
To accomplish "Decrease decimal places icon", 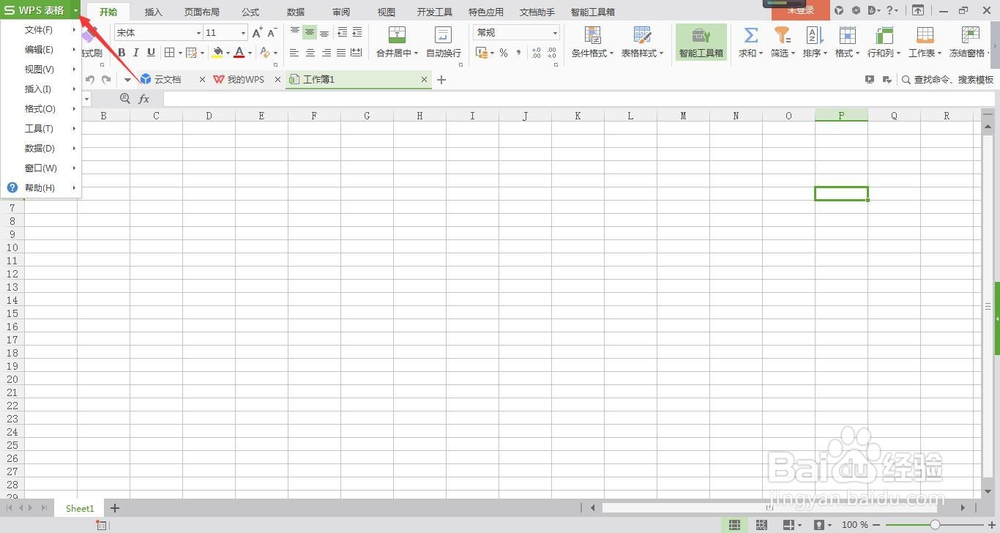I will coord(552,53).
